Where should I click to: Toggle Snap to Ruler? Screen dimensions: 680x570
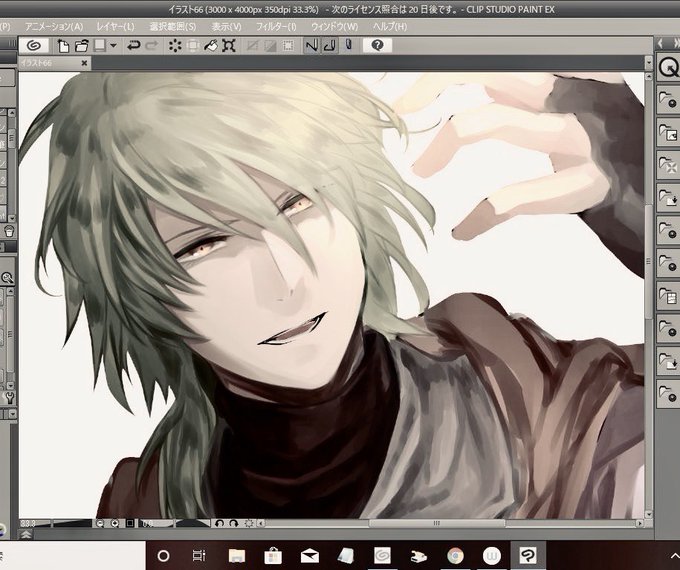(x=311, y=45)
